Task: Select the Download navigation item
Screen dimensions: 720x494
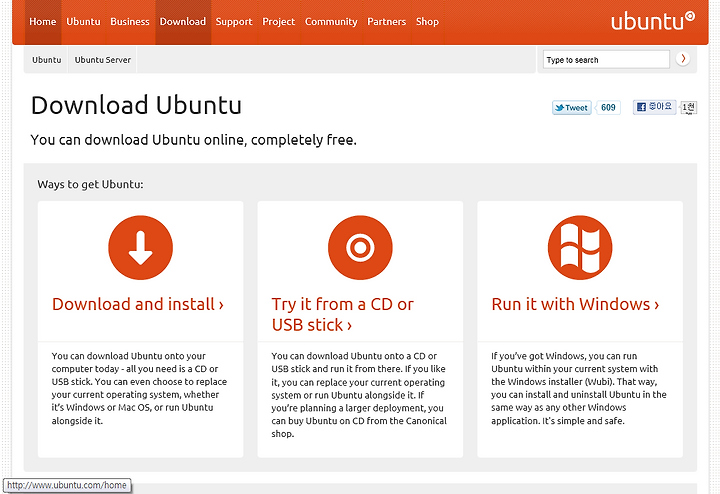Action: point(183,22)
